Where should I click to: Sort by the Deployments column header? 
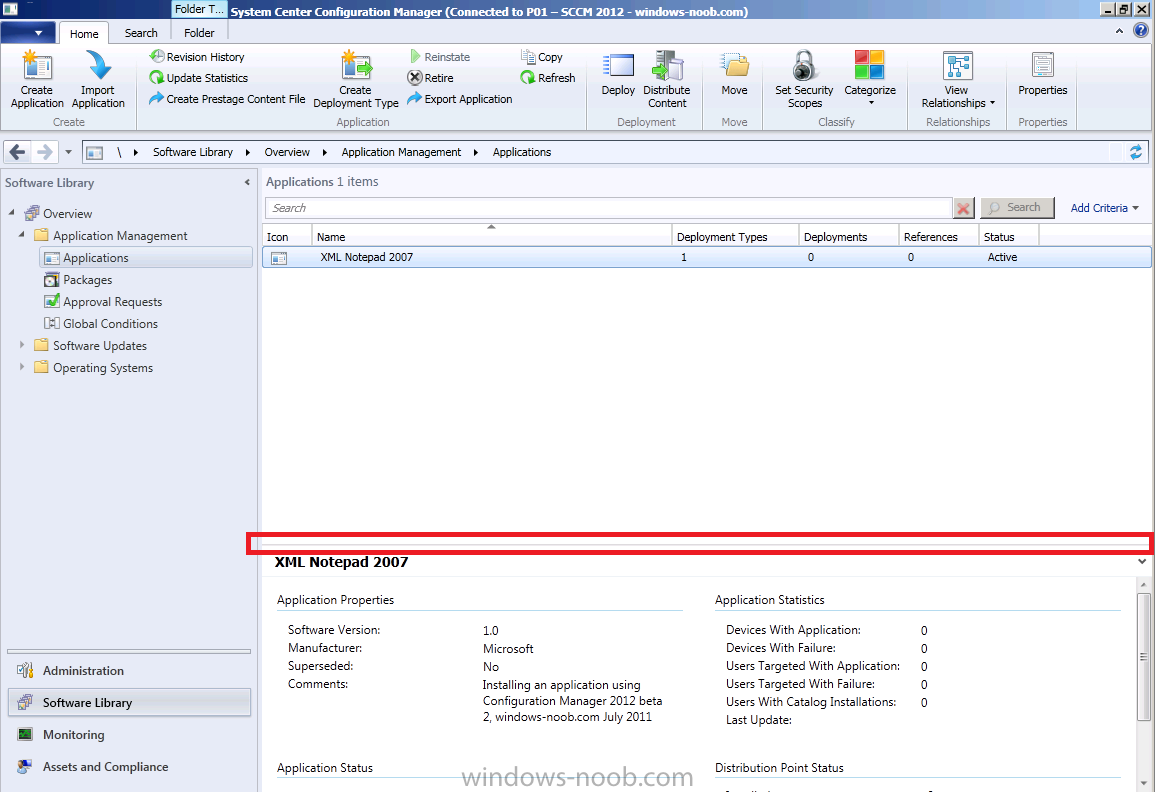point(849,236)
